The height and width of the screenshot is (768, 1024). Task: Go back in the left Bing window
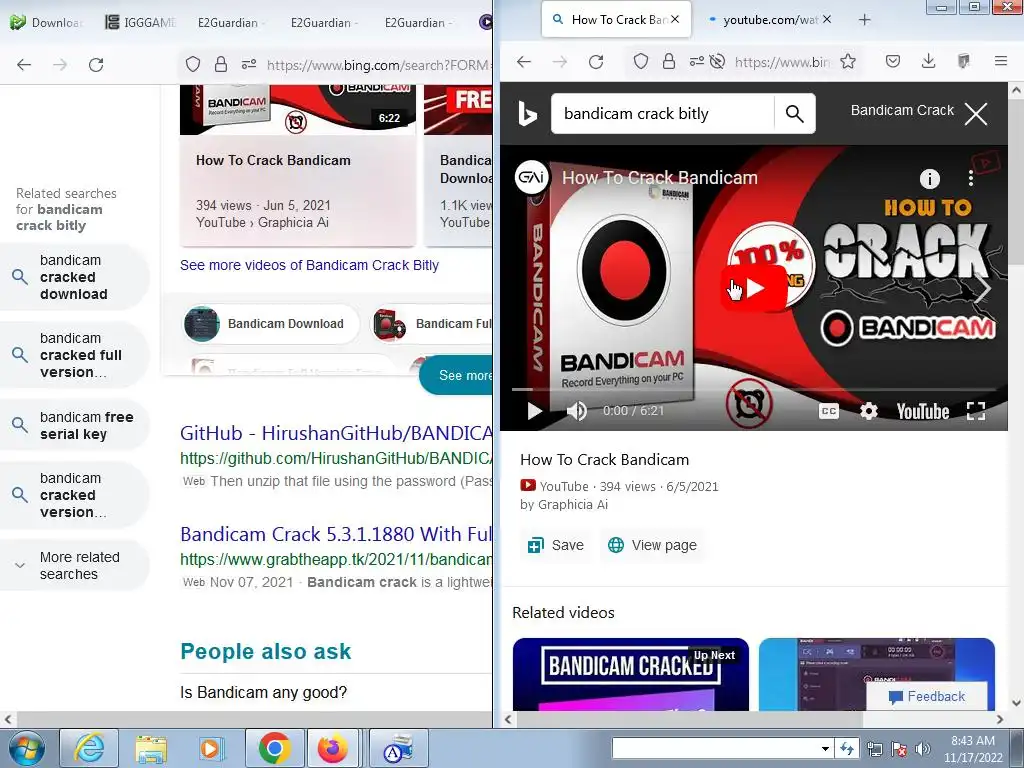coord(24,65)
